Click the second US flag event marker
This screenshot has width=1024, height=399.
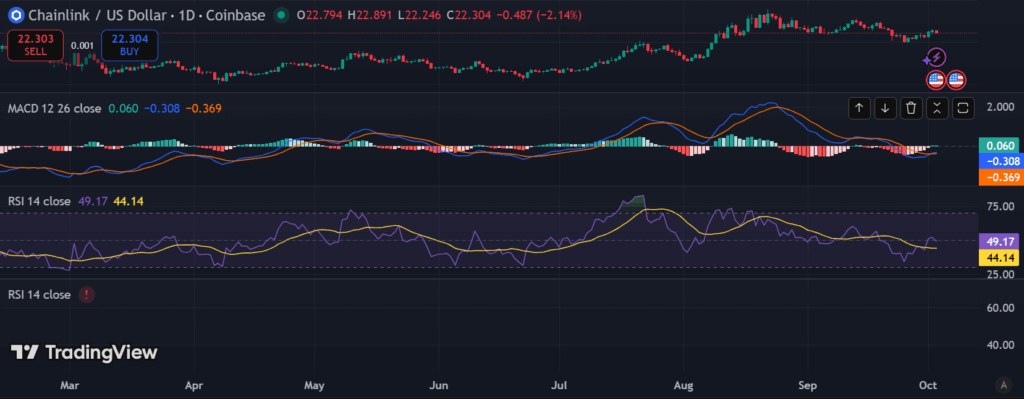coord(956,80)
